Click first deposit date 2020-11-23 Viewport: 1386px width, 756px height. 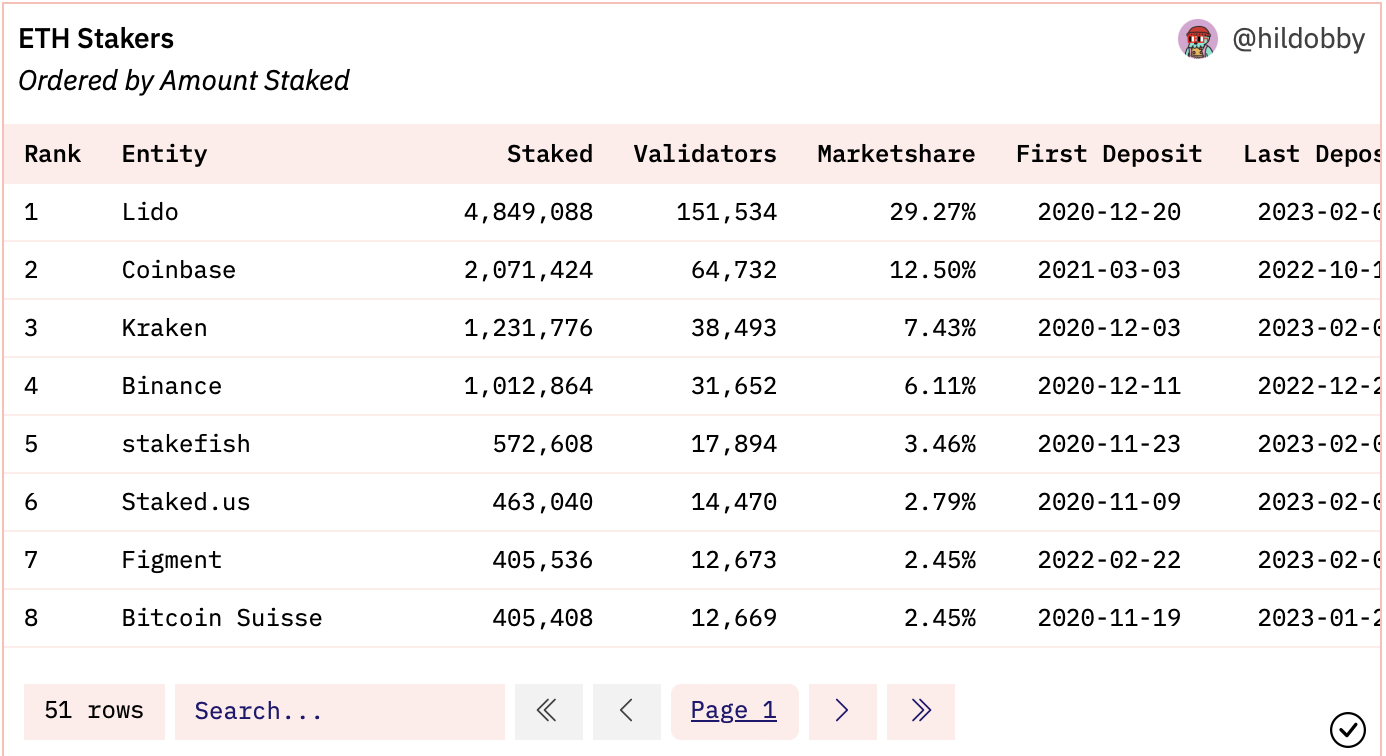click(x=1109, y=444)
